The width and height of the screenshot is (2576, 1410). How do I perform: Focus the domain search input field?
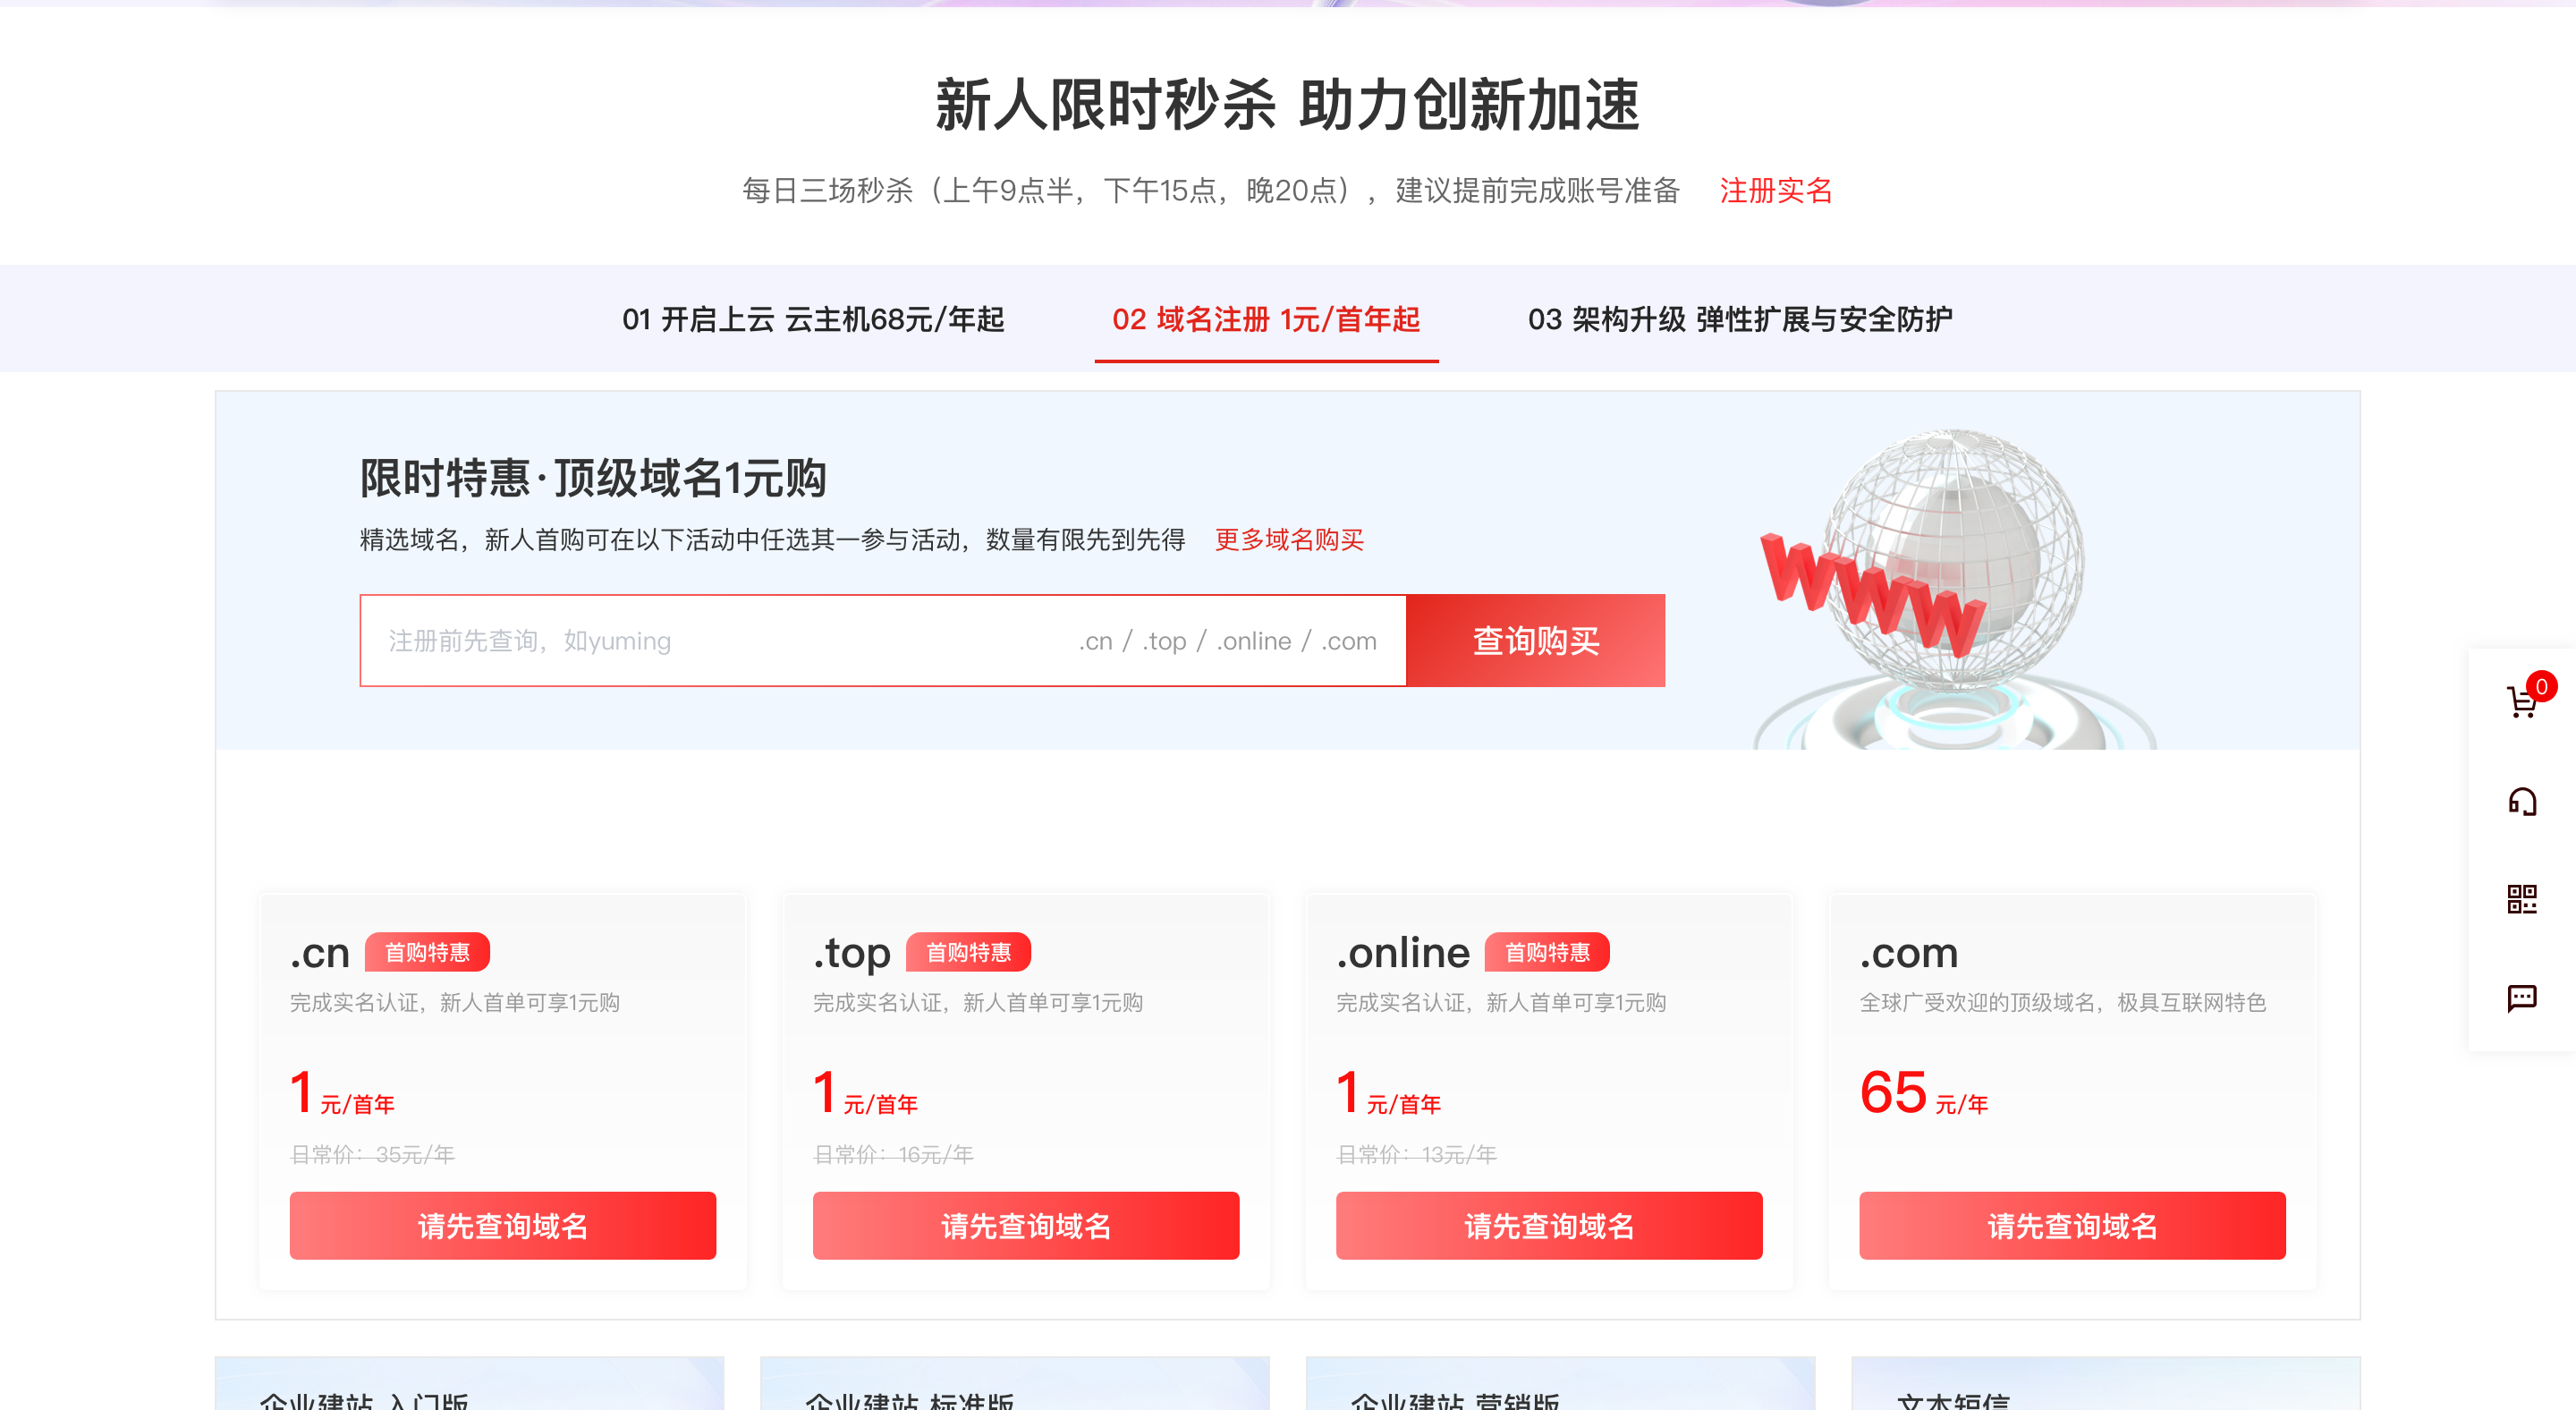(x=883, y=640)
